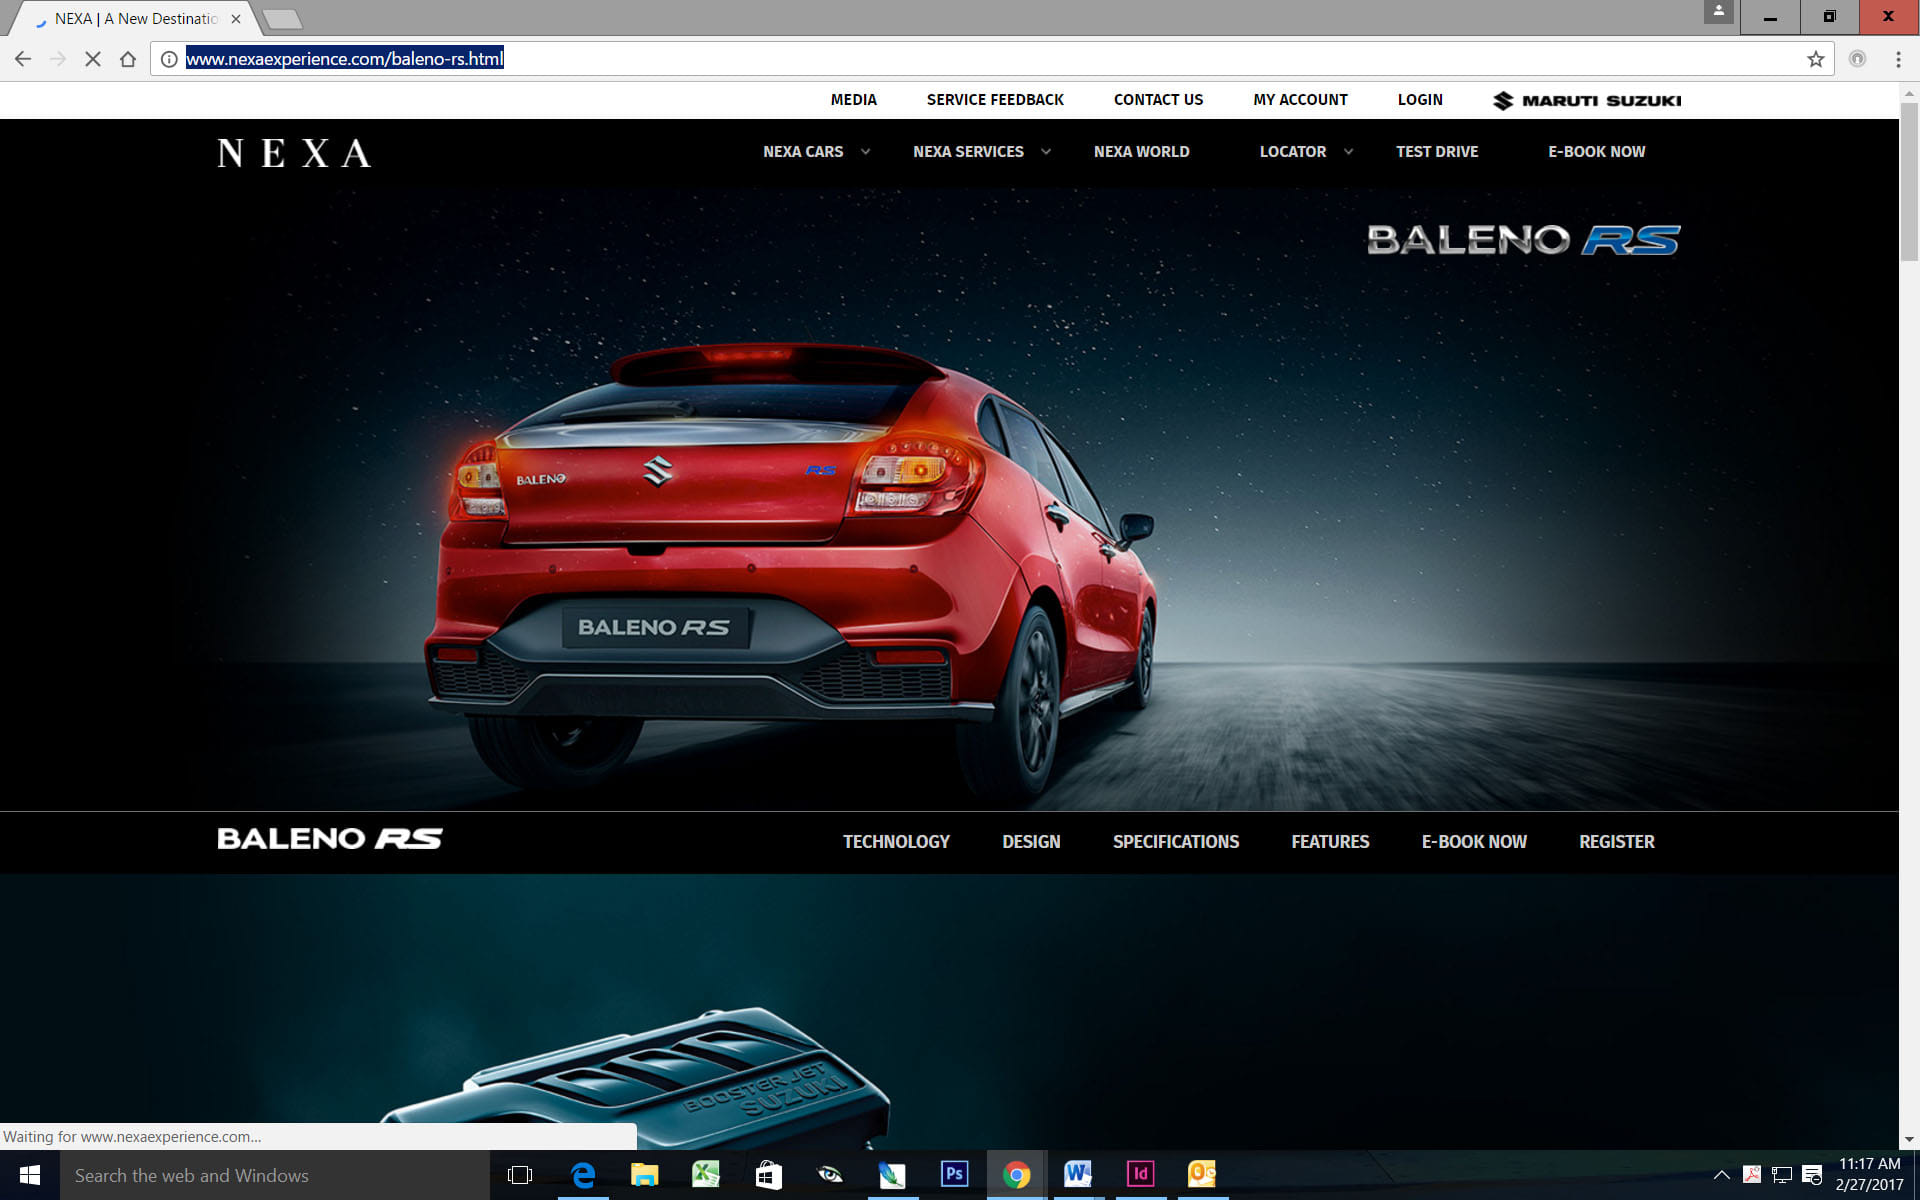Click the stop loading X button
Image resolution: width=1920 pixels, height=1200 pixels.
(93, 59)
